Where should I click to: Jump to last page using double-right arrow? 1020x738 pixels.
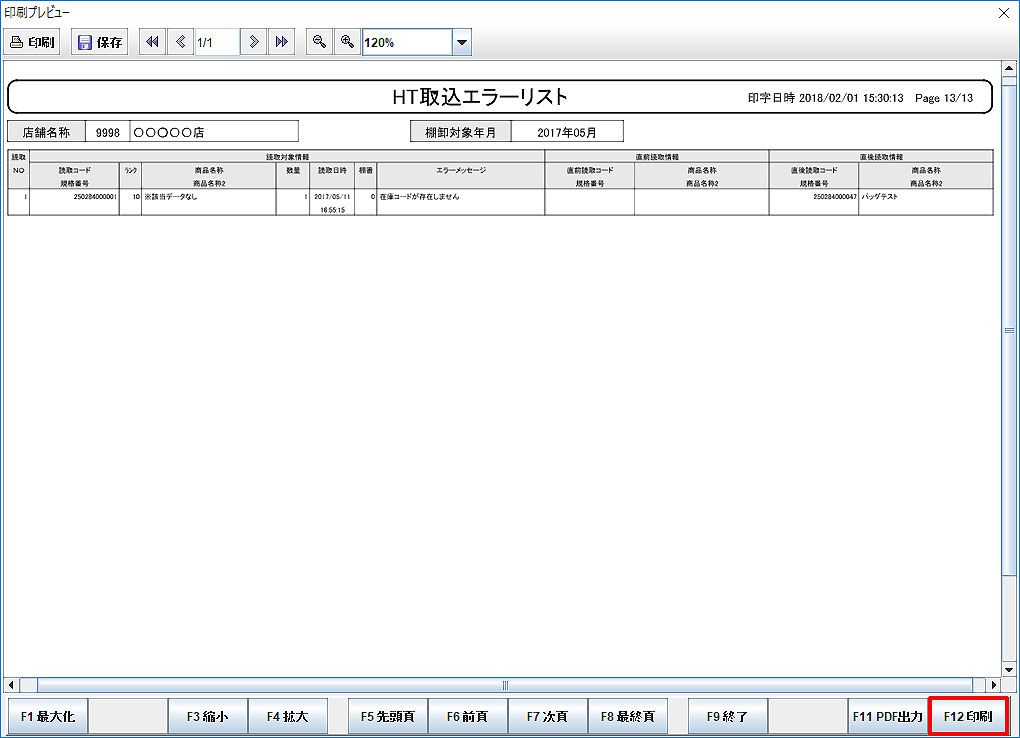[x=282, y=42]
